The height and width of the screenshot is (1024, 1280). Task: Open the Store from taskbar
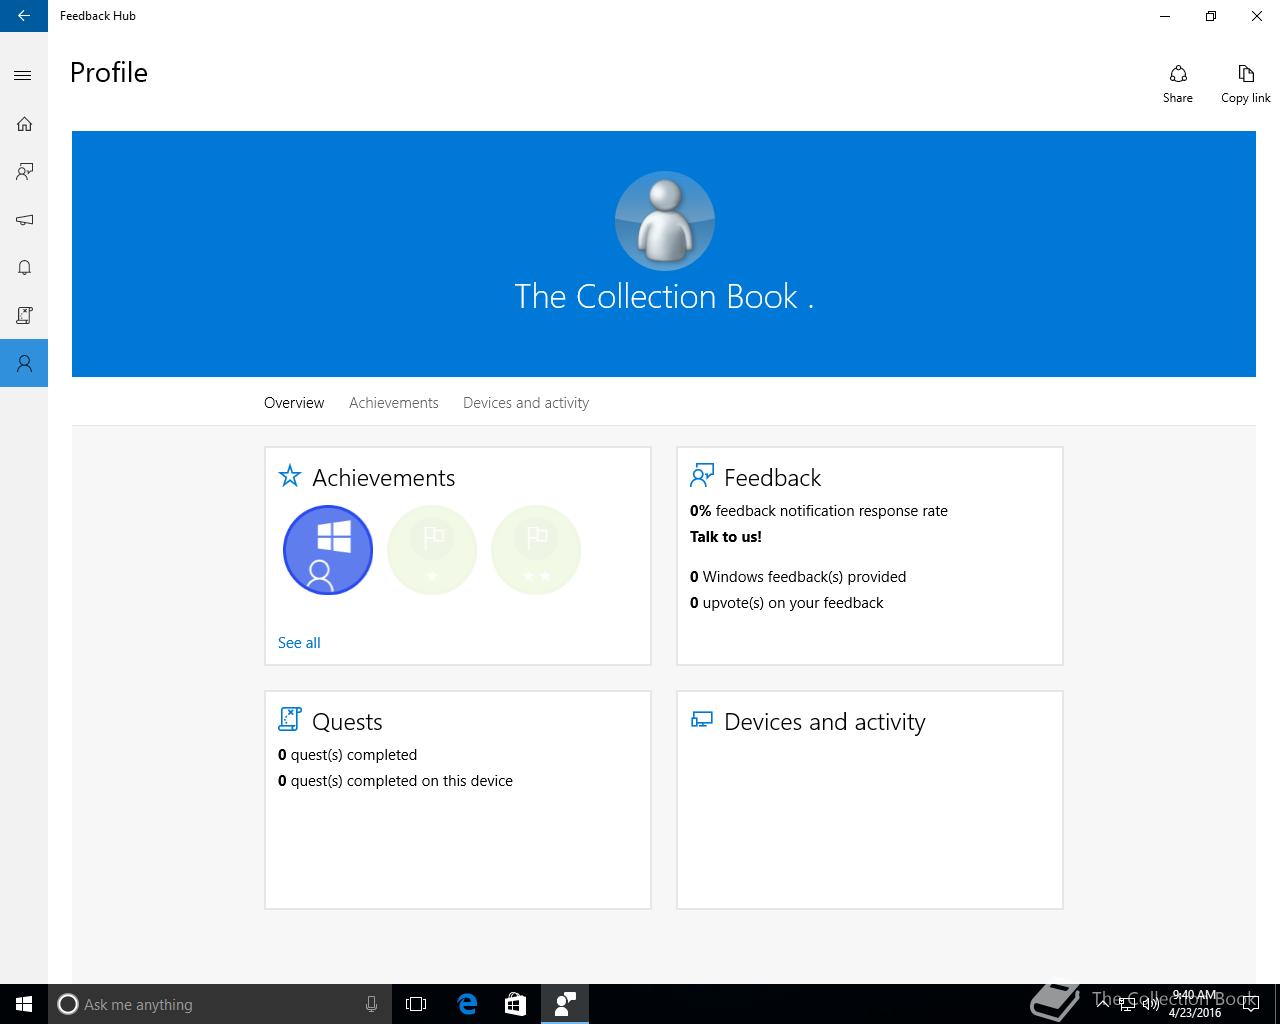click(515, 1004)
